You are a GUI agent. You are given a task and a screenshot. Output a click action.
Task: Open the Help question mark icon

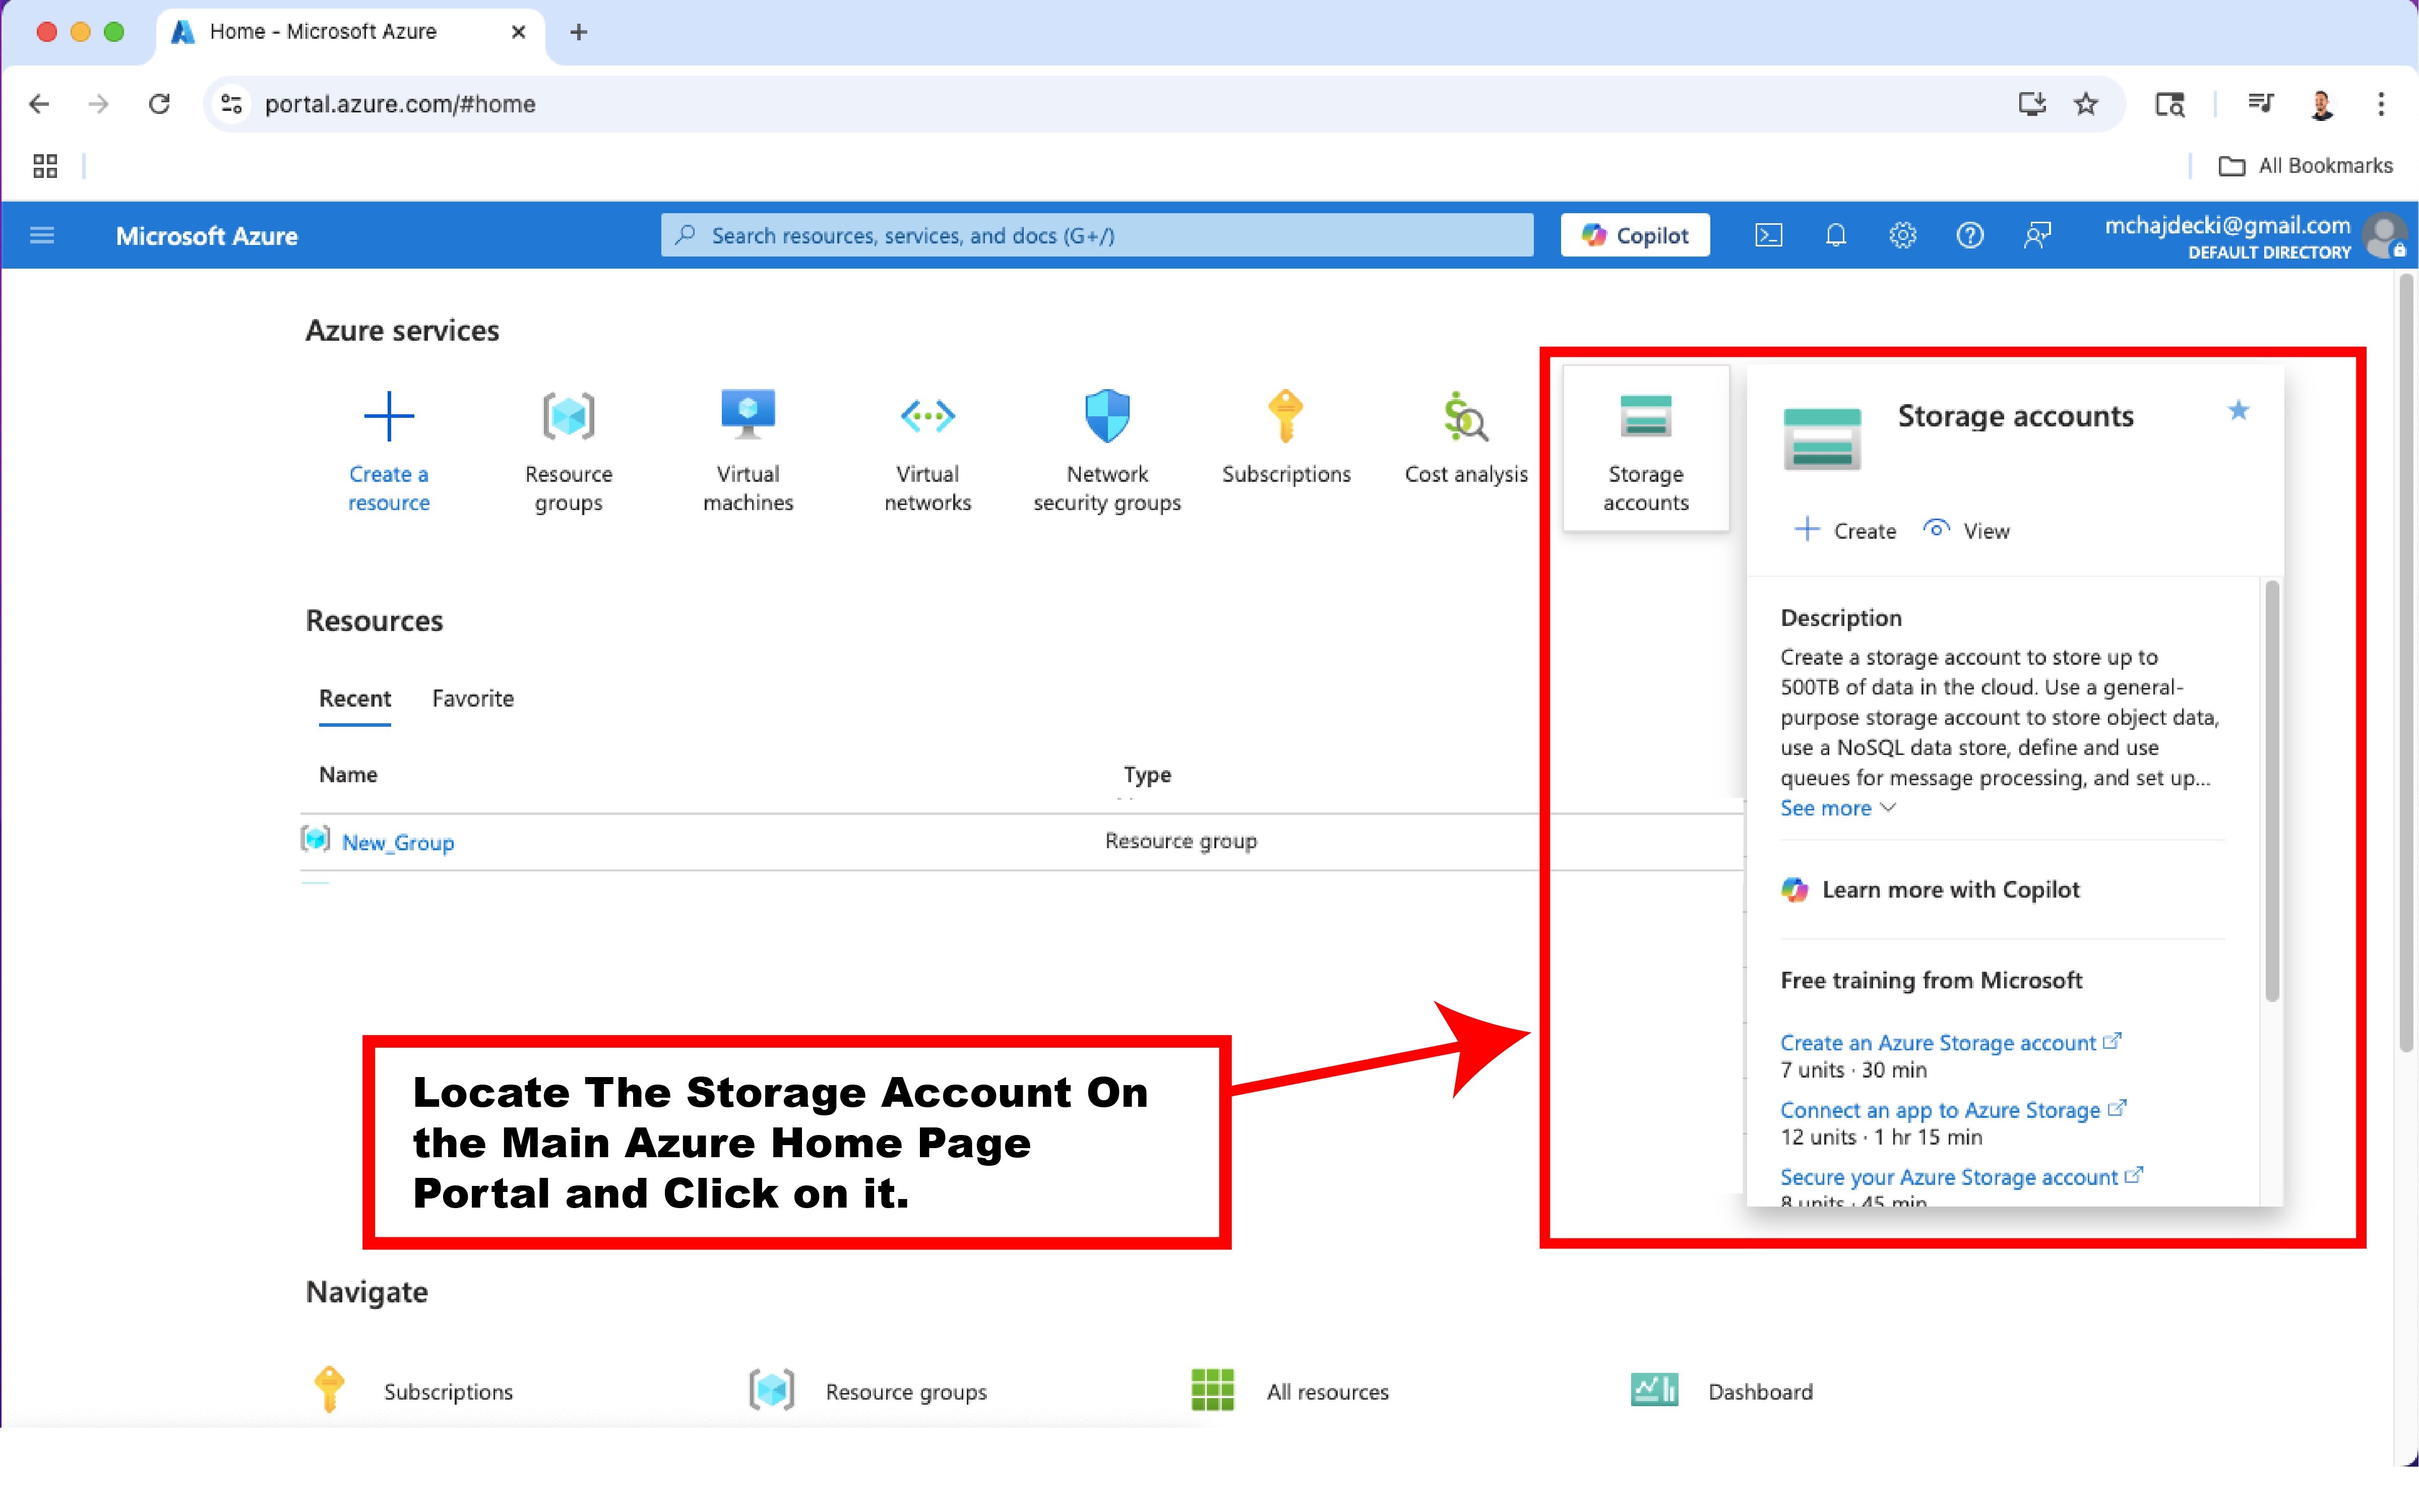click(x=1970, y=235)
